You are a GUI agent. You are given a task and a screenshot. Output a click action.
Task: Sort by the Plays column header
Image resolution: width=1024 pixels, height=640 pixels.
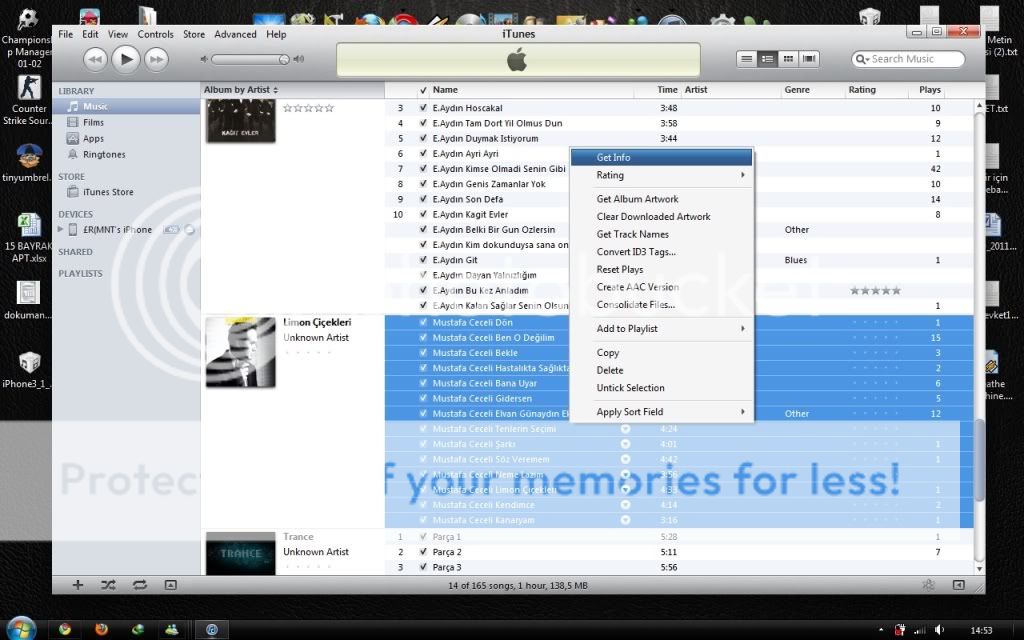pyautogui.click(x=927, y=90)
